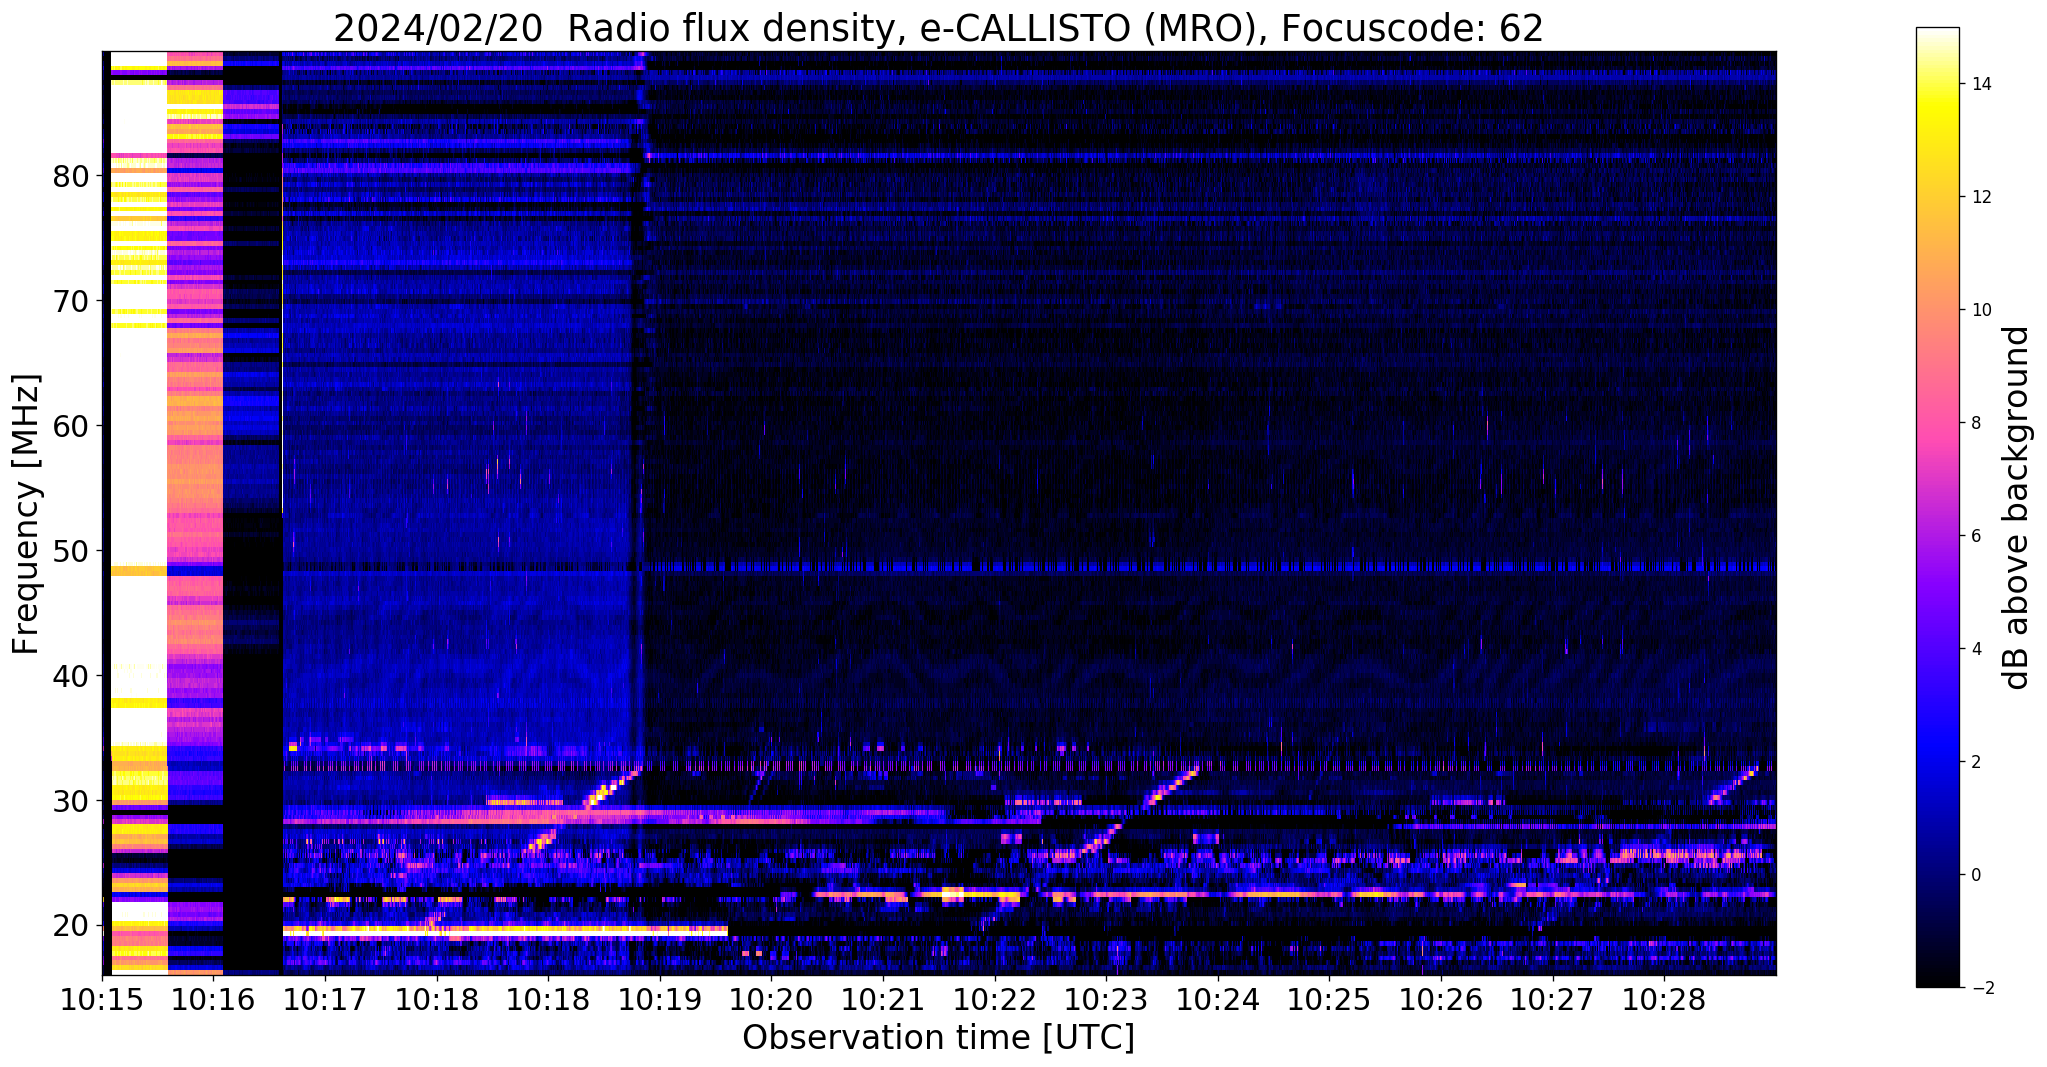
Task: Click the colorbar tick value 8
Action: tap(1975, 423)
